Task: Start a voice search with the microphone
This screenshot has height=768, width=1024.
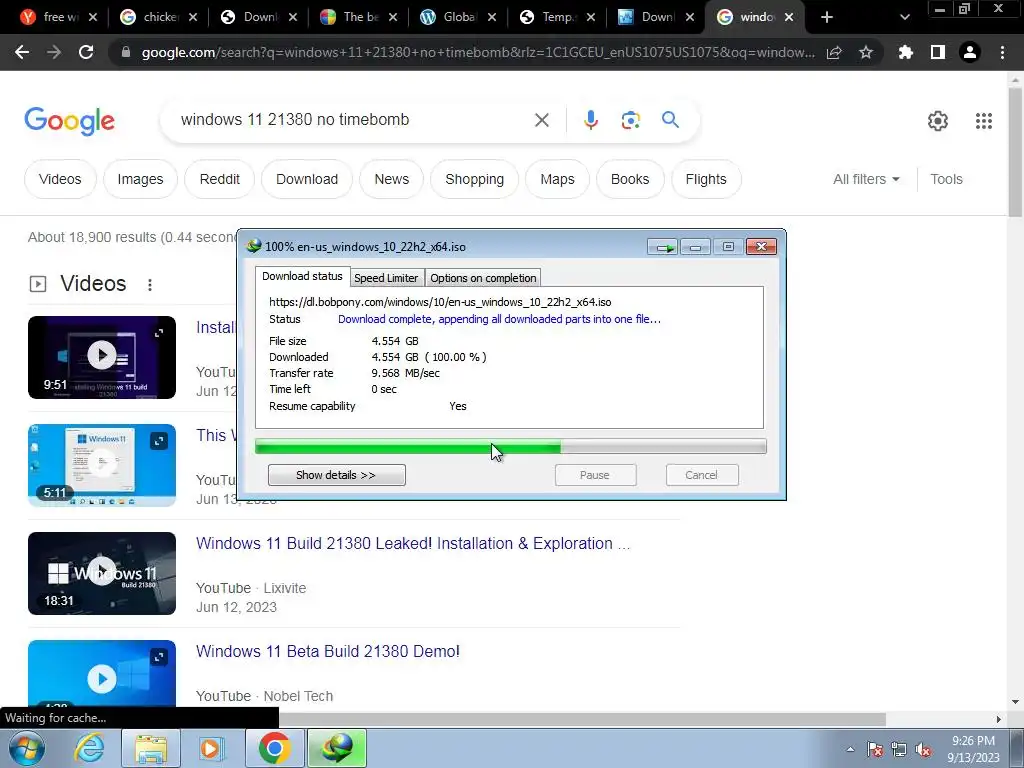Action: coord(590,120)
